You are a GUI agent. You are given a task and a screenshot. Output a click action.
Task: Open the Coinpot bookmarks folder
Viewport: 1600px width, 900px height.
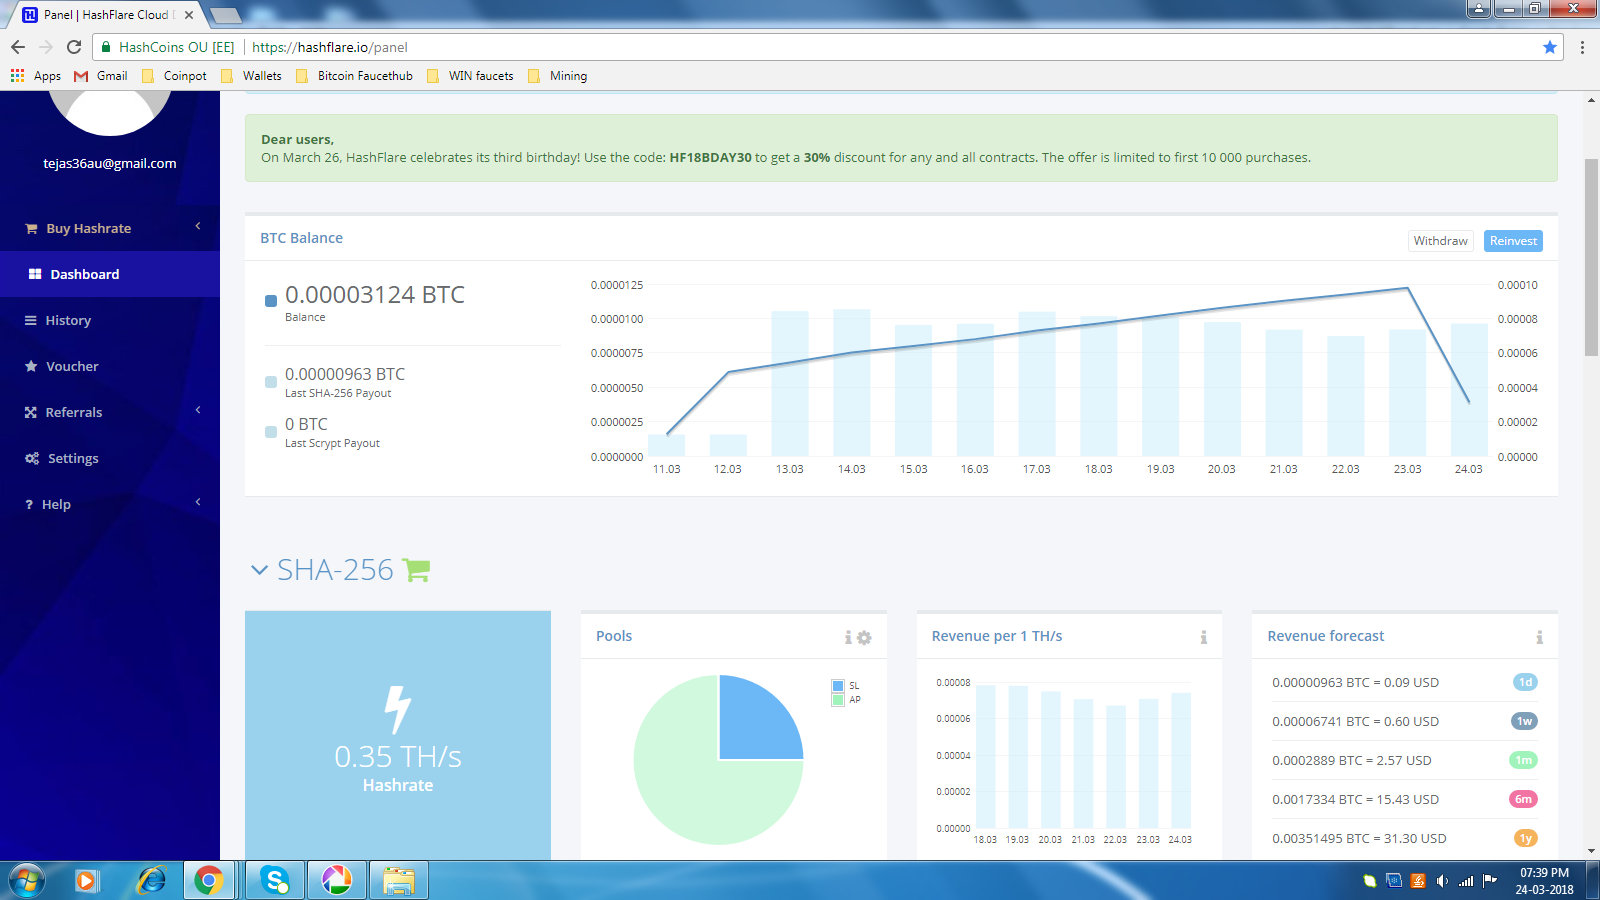click(x=175, y=76)
